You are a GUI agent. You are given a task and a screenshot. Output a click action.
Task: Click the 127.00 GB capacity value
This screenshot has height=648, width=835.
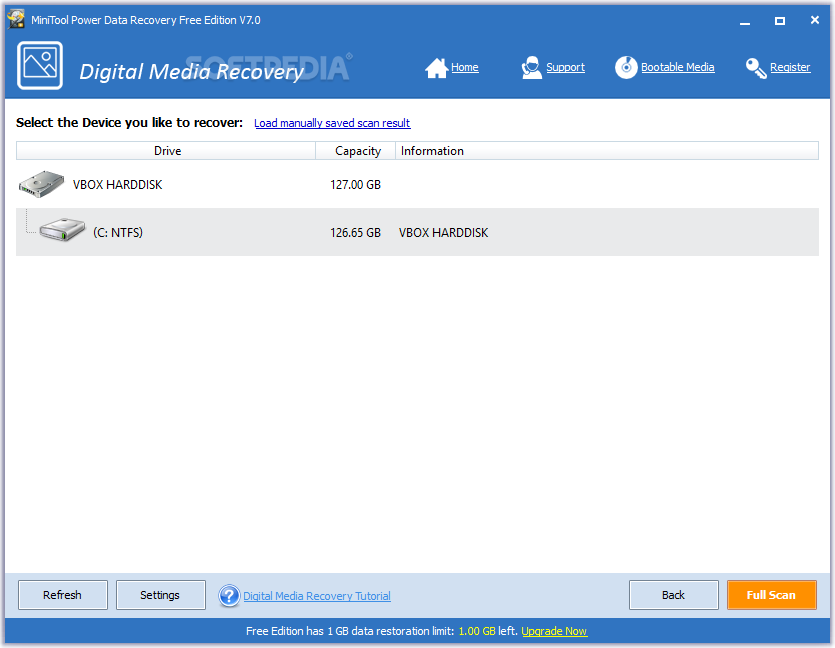point(355,185)
